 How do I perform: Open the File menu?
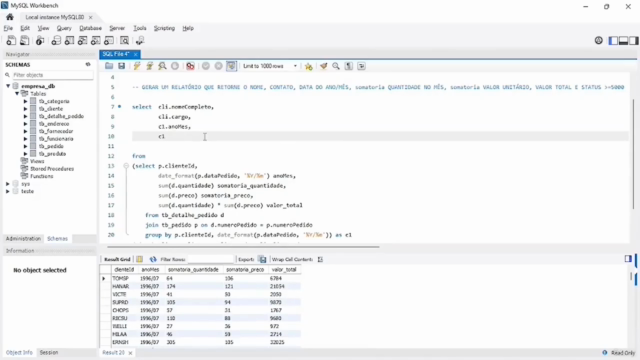click(8, 28)
